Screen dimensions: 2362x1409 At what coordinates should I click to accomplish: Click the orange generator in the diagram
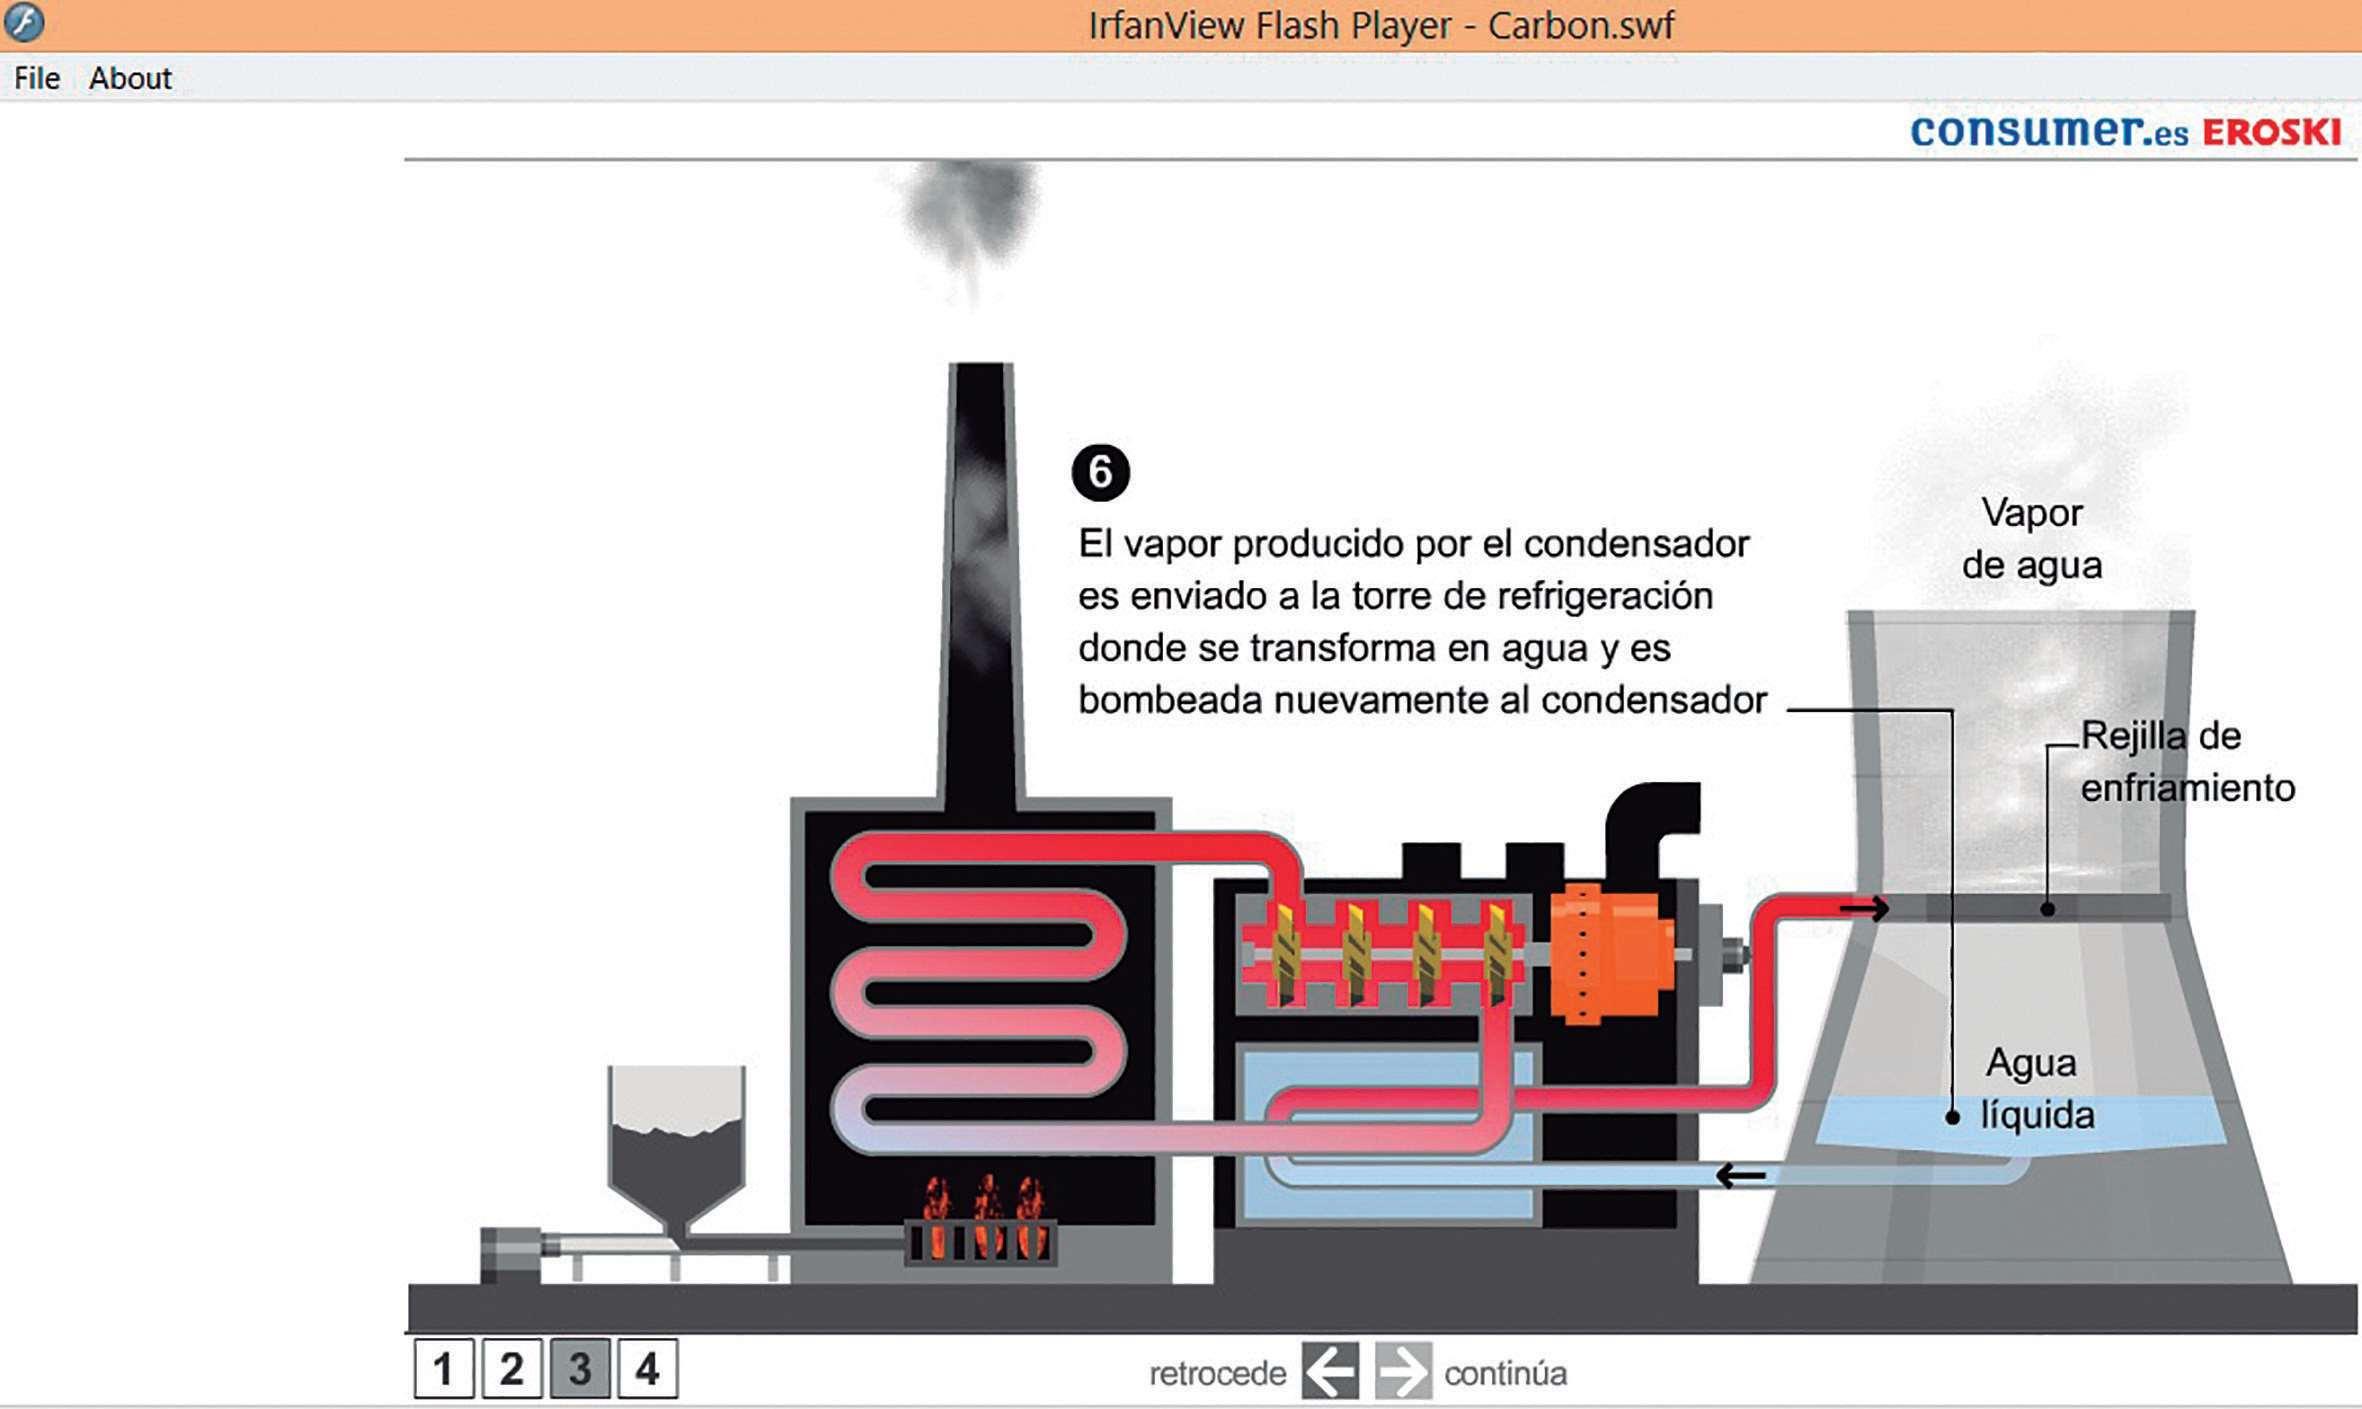[x=1610, y=953]
